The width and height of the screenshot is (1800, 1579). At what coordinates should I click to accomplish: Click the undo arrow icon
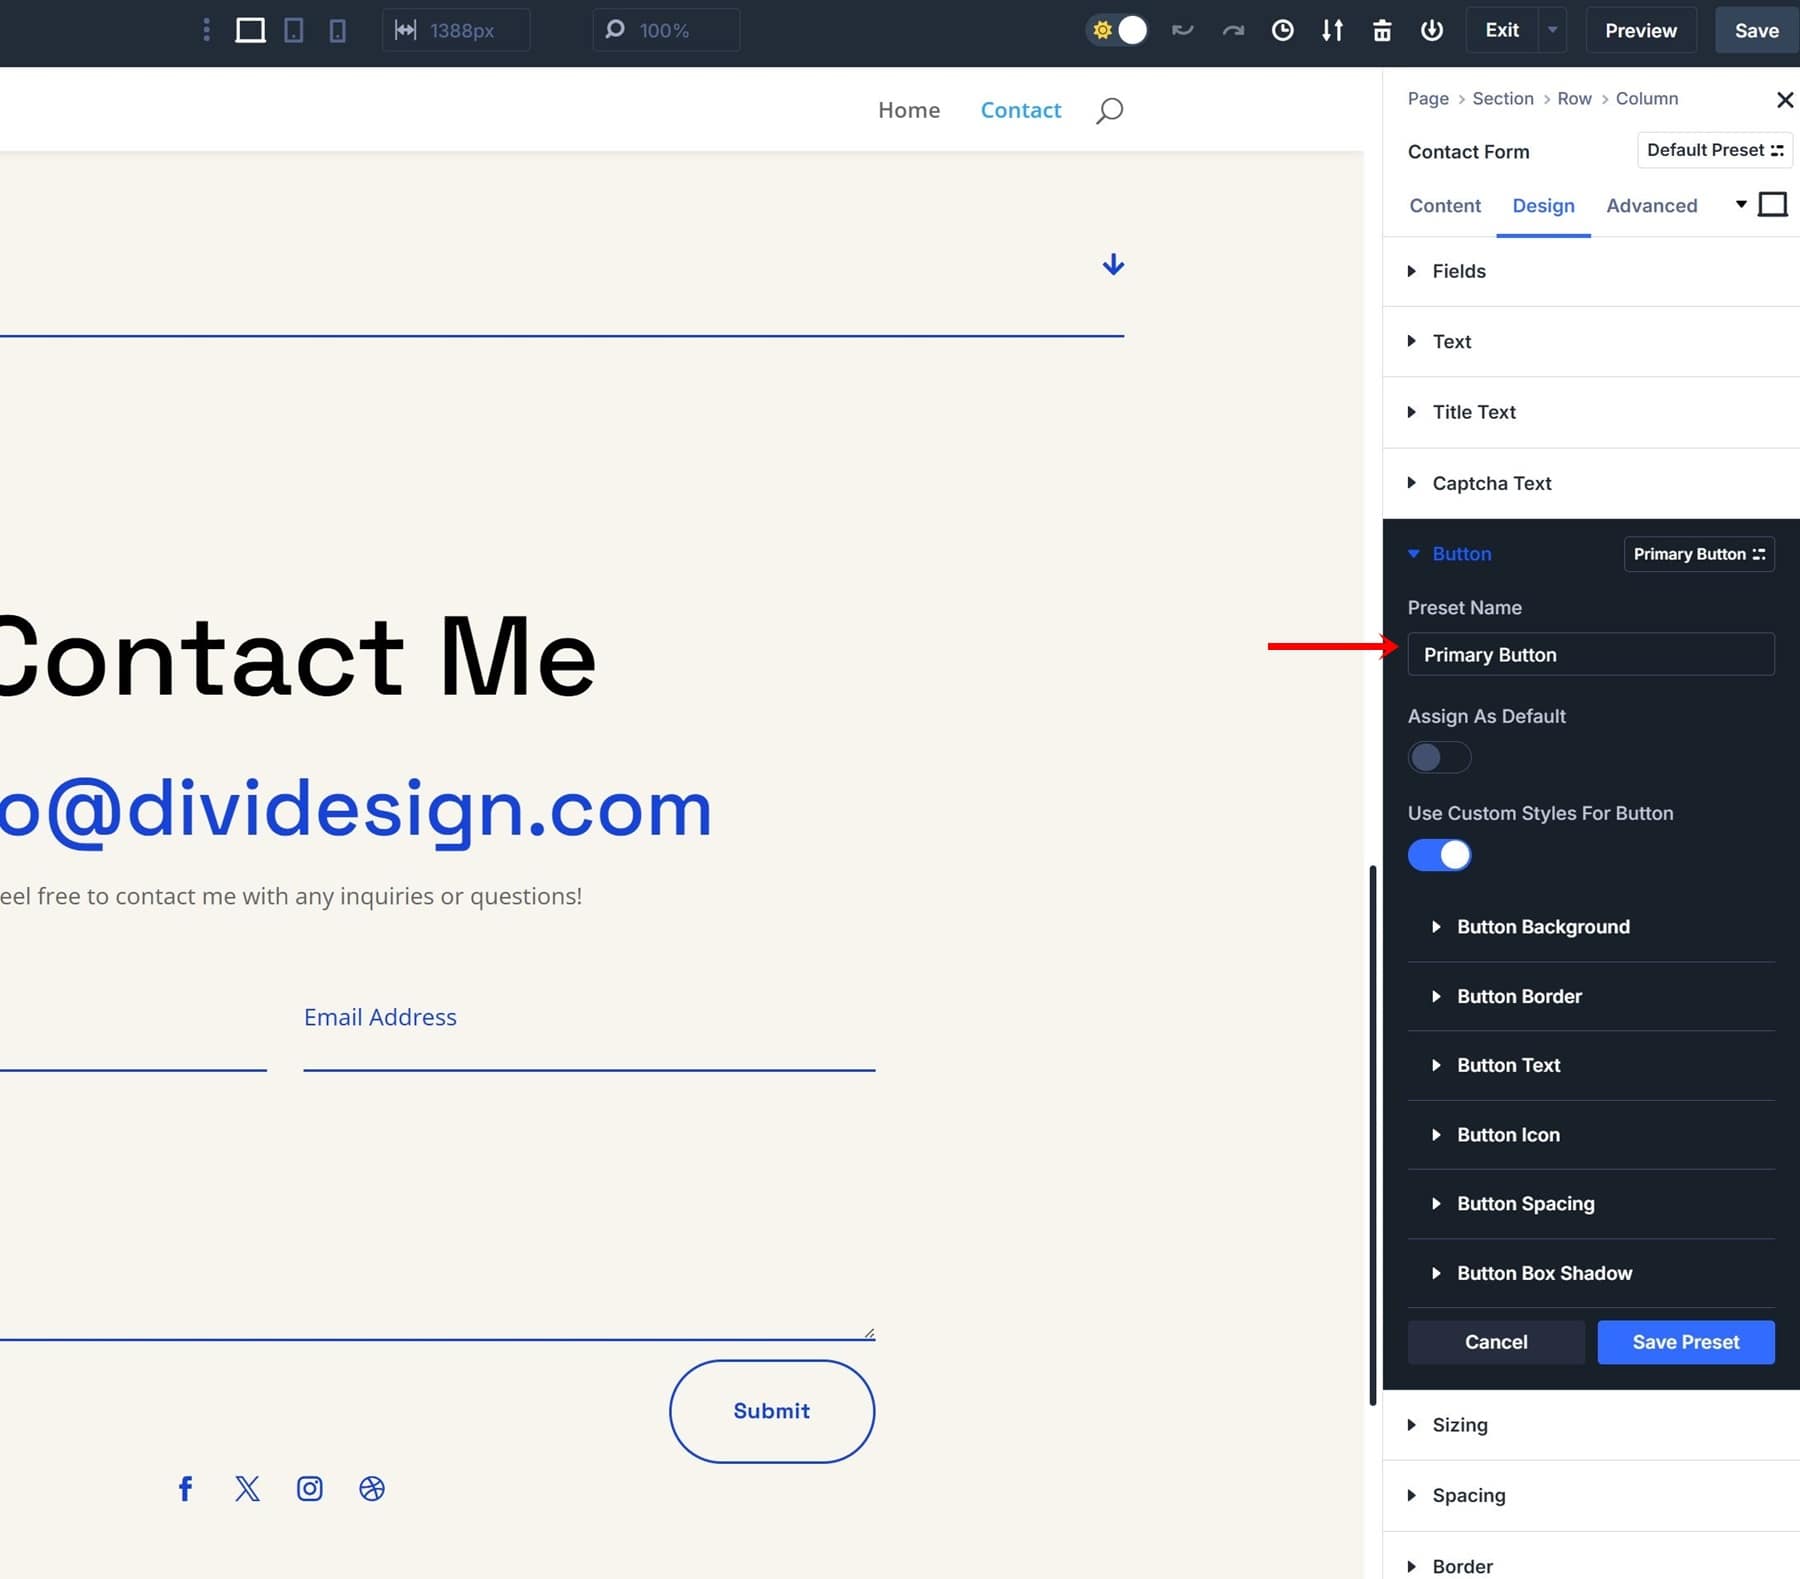pos(1183,31)
